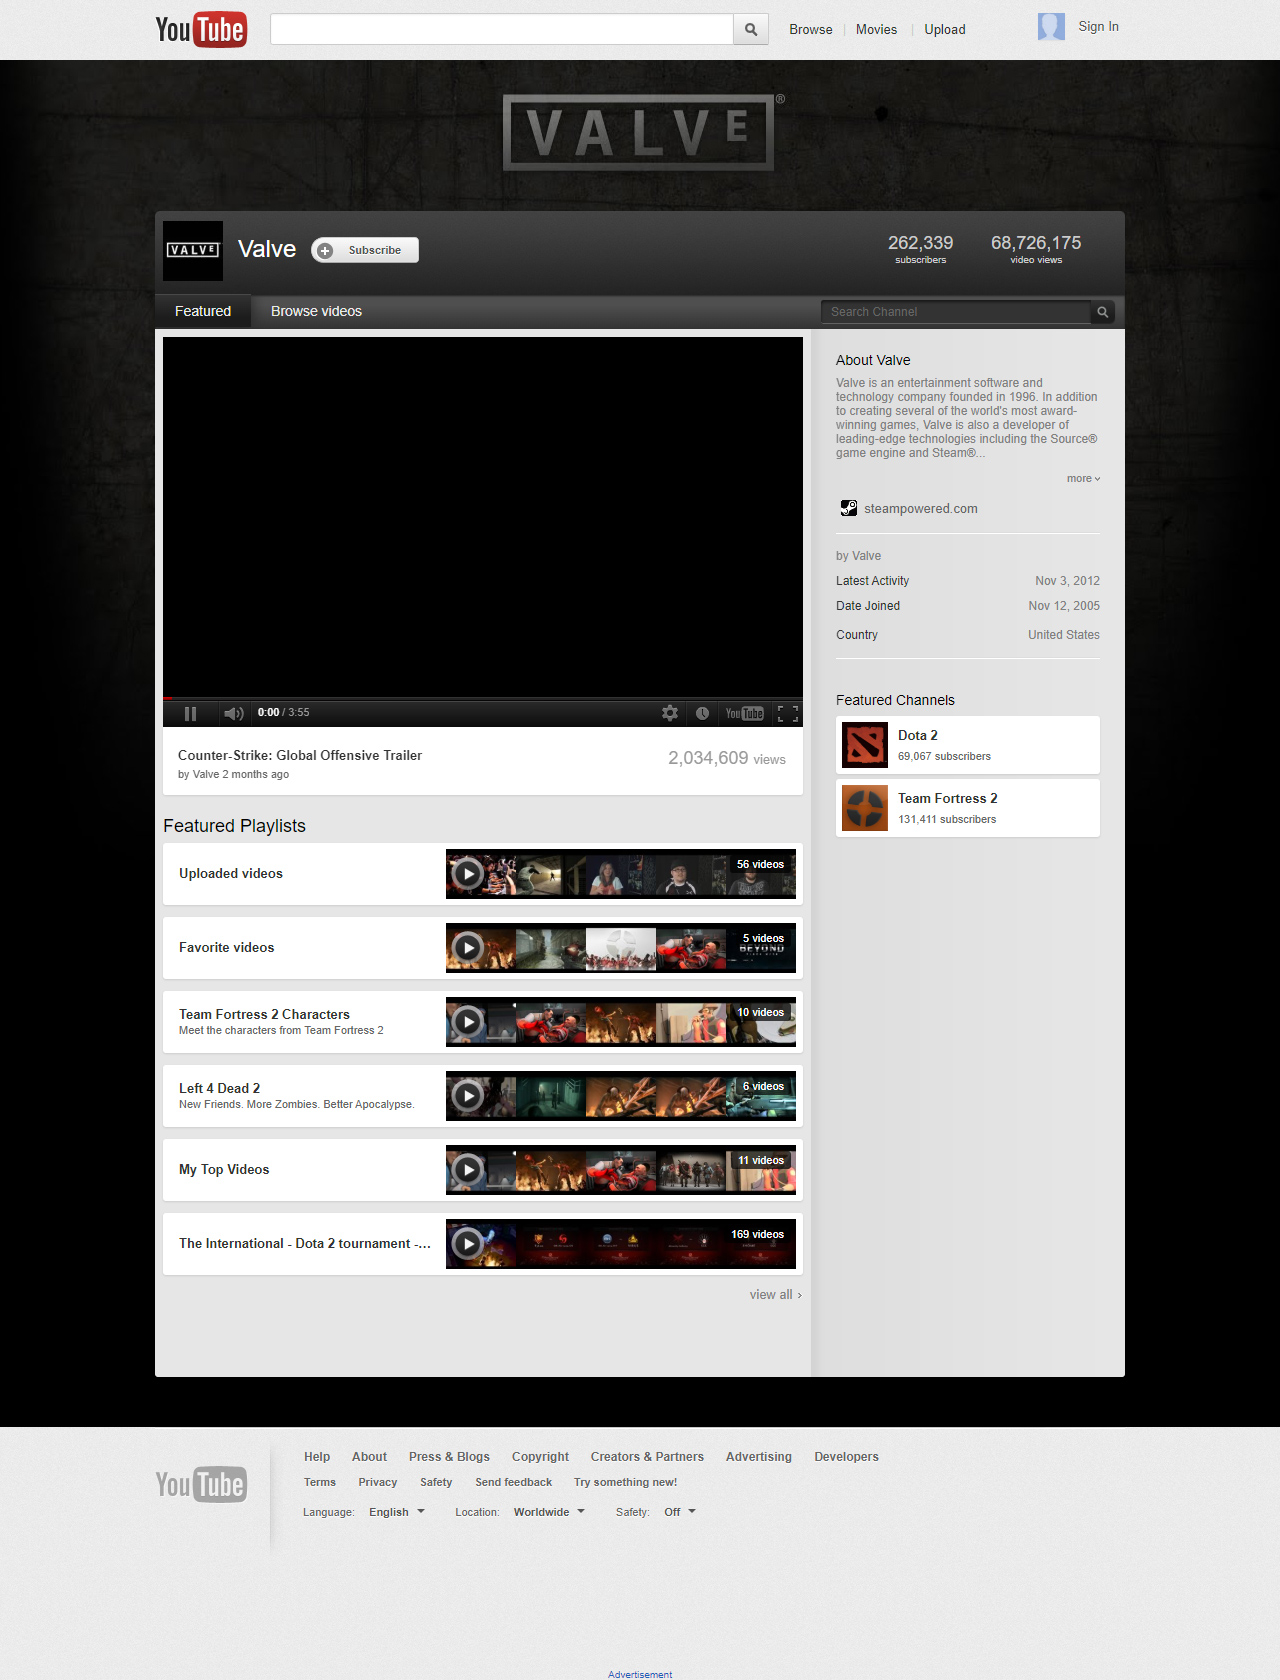1280x1680 pixels.
Task: Open the Favorite videos playlist title
Action: (226, 947)
